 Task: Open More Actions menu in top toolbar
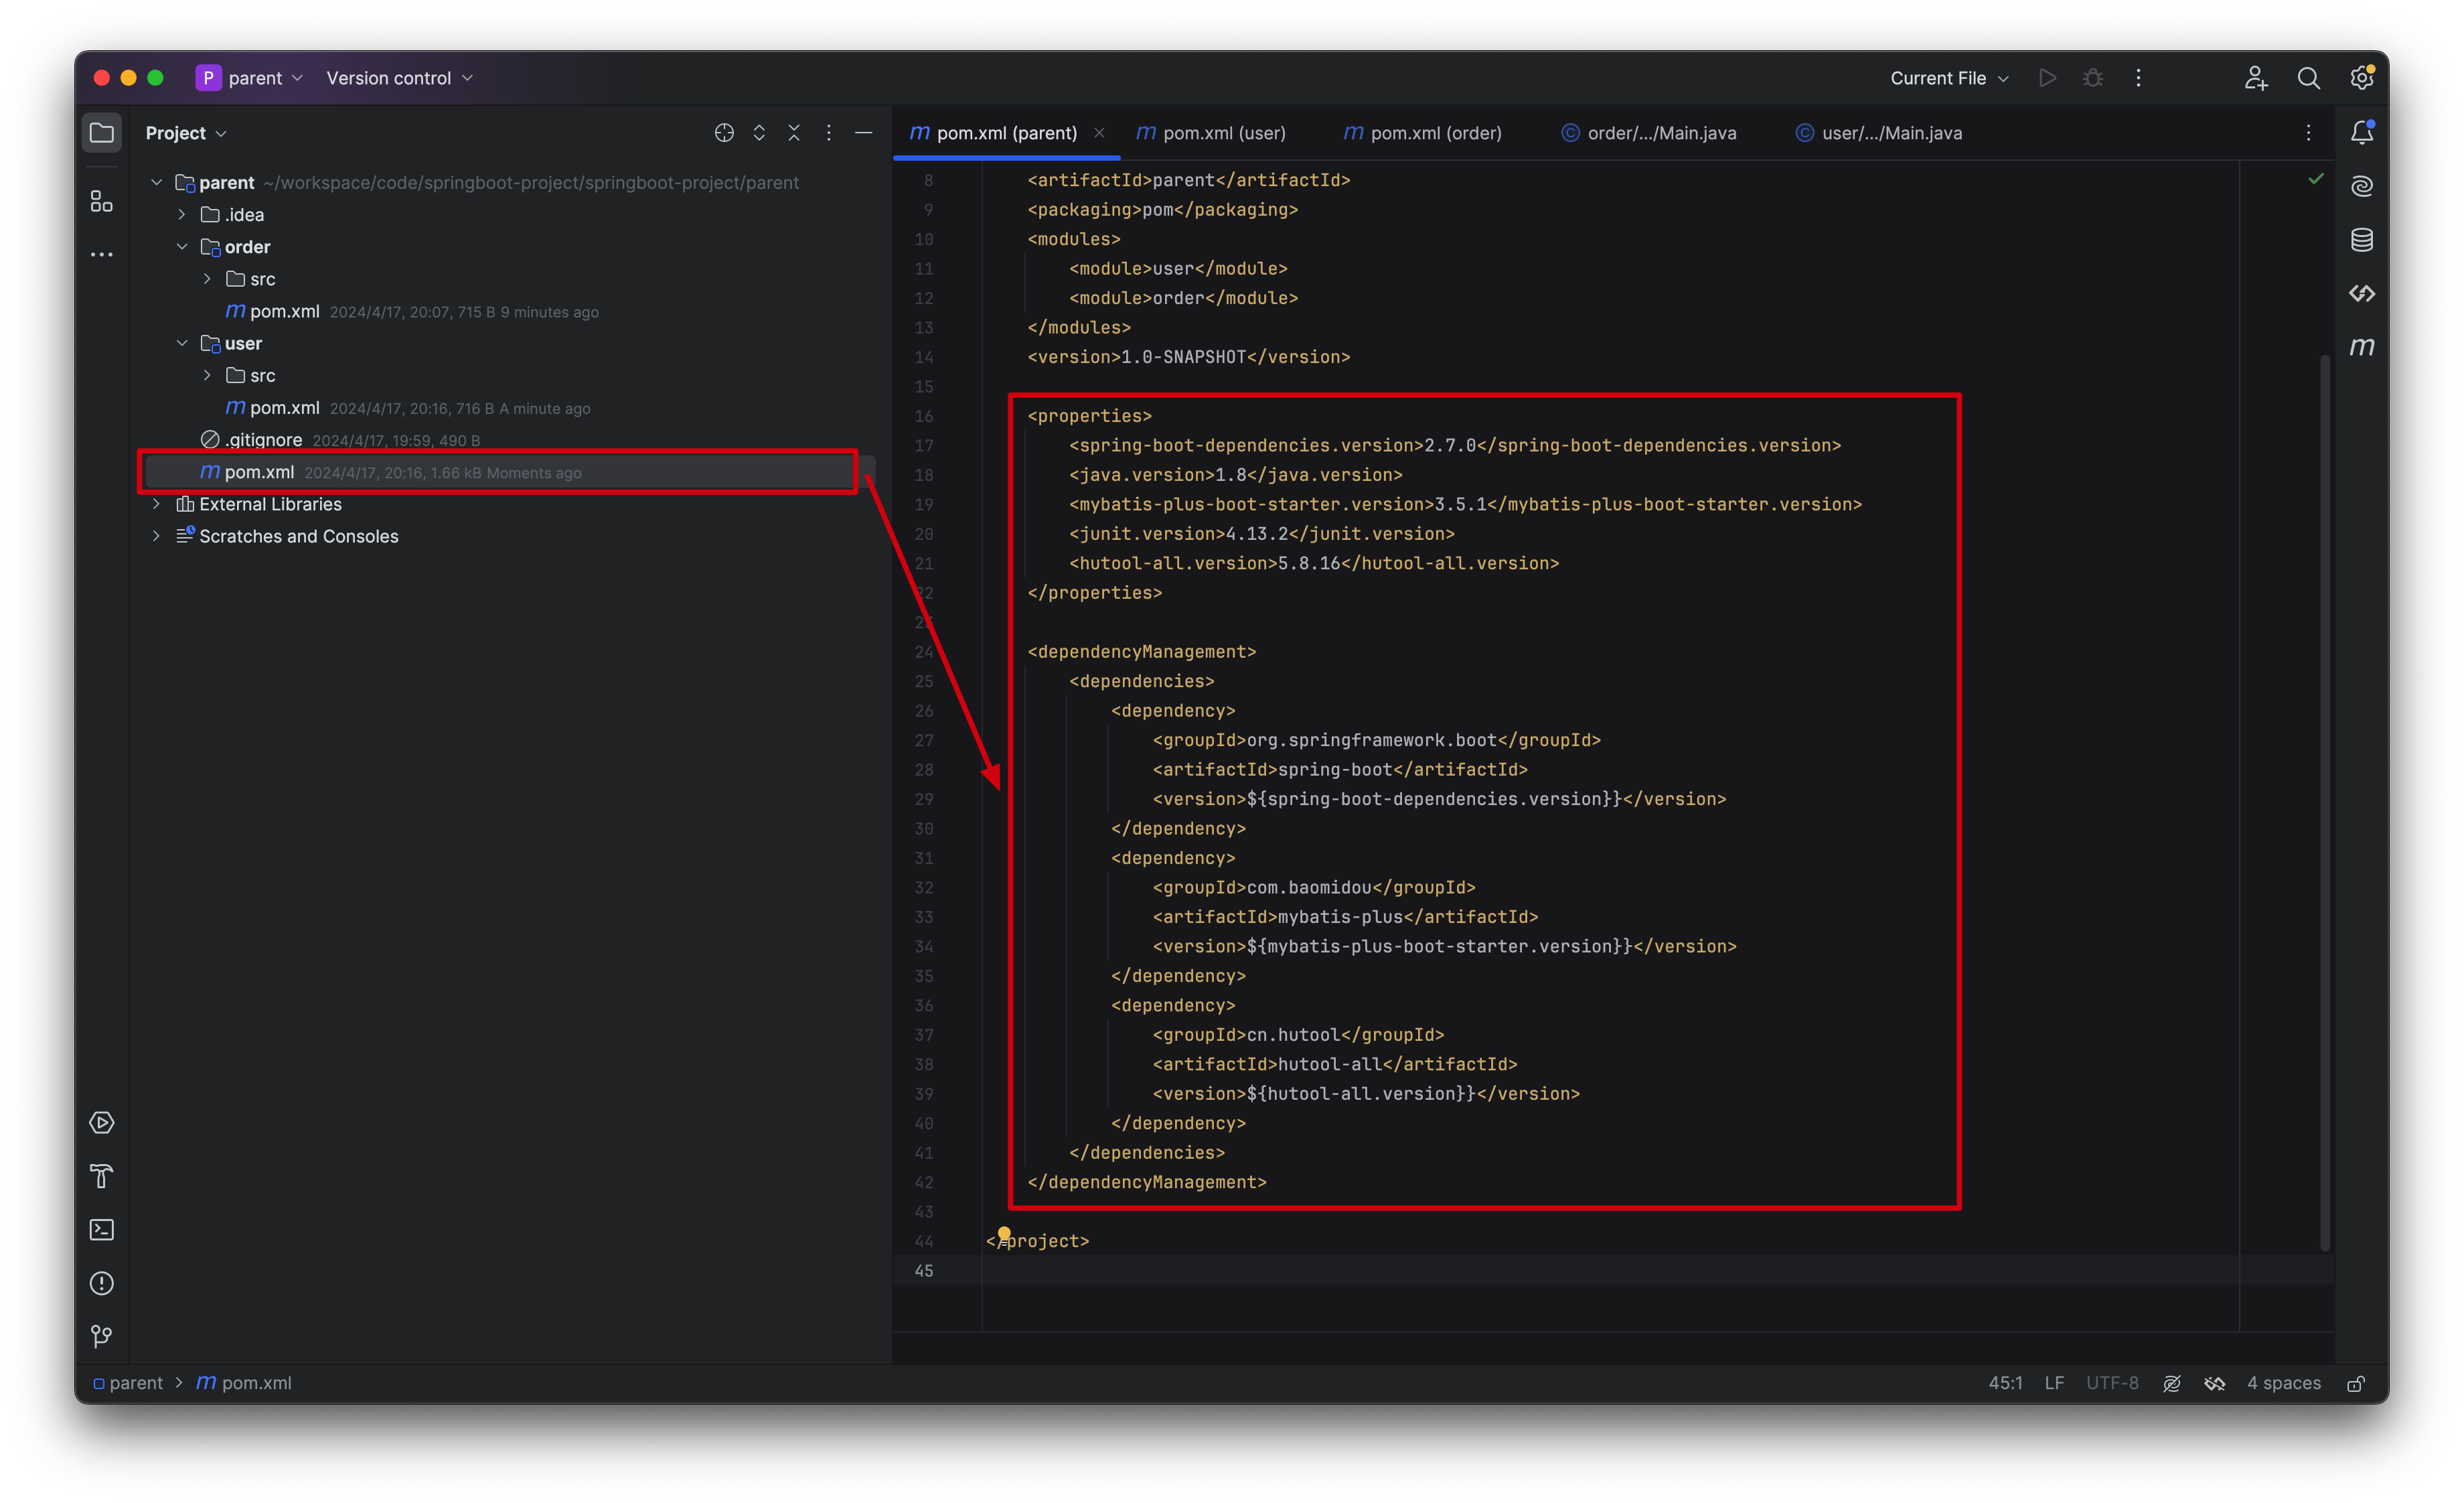pyautogui.click(x=2139, y=78)
